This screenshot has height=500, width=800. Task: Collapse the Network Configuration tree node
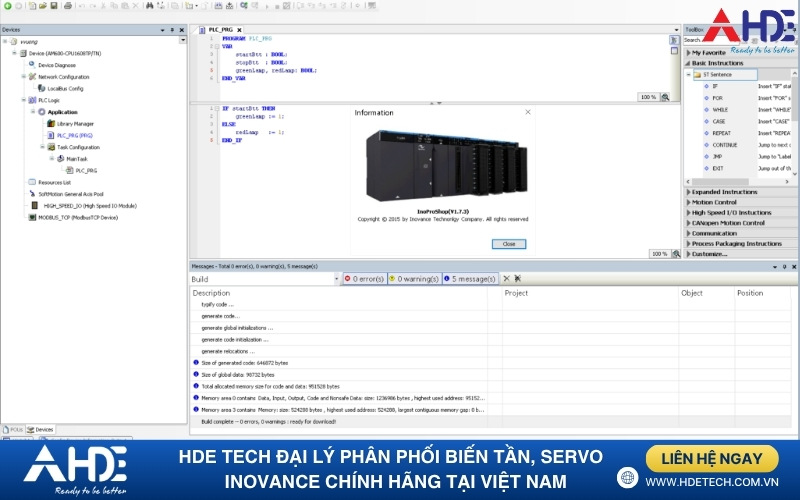point(23,77)
